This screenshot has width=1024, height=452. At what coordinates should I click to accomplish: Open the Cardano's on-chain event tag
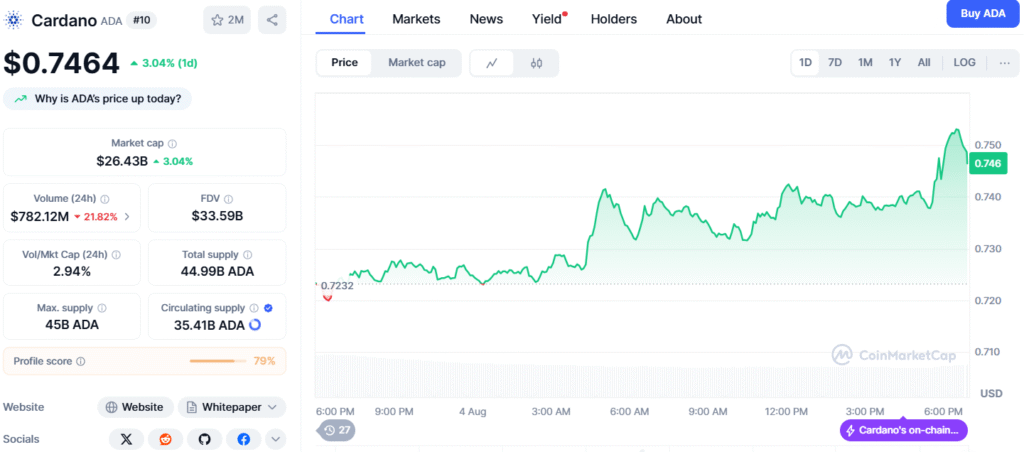(x=903, y=430)
